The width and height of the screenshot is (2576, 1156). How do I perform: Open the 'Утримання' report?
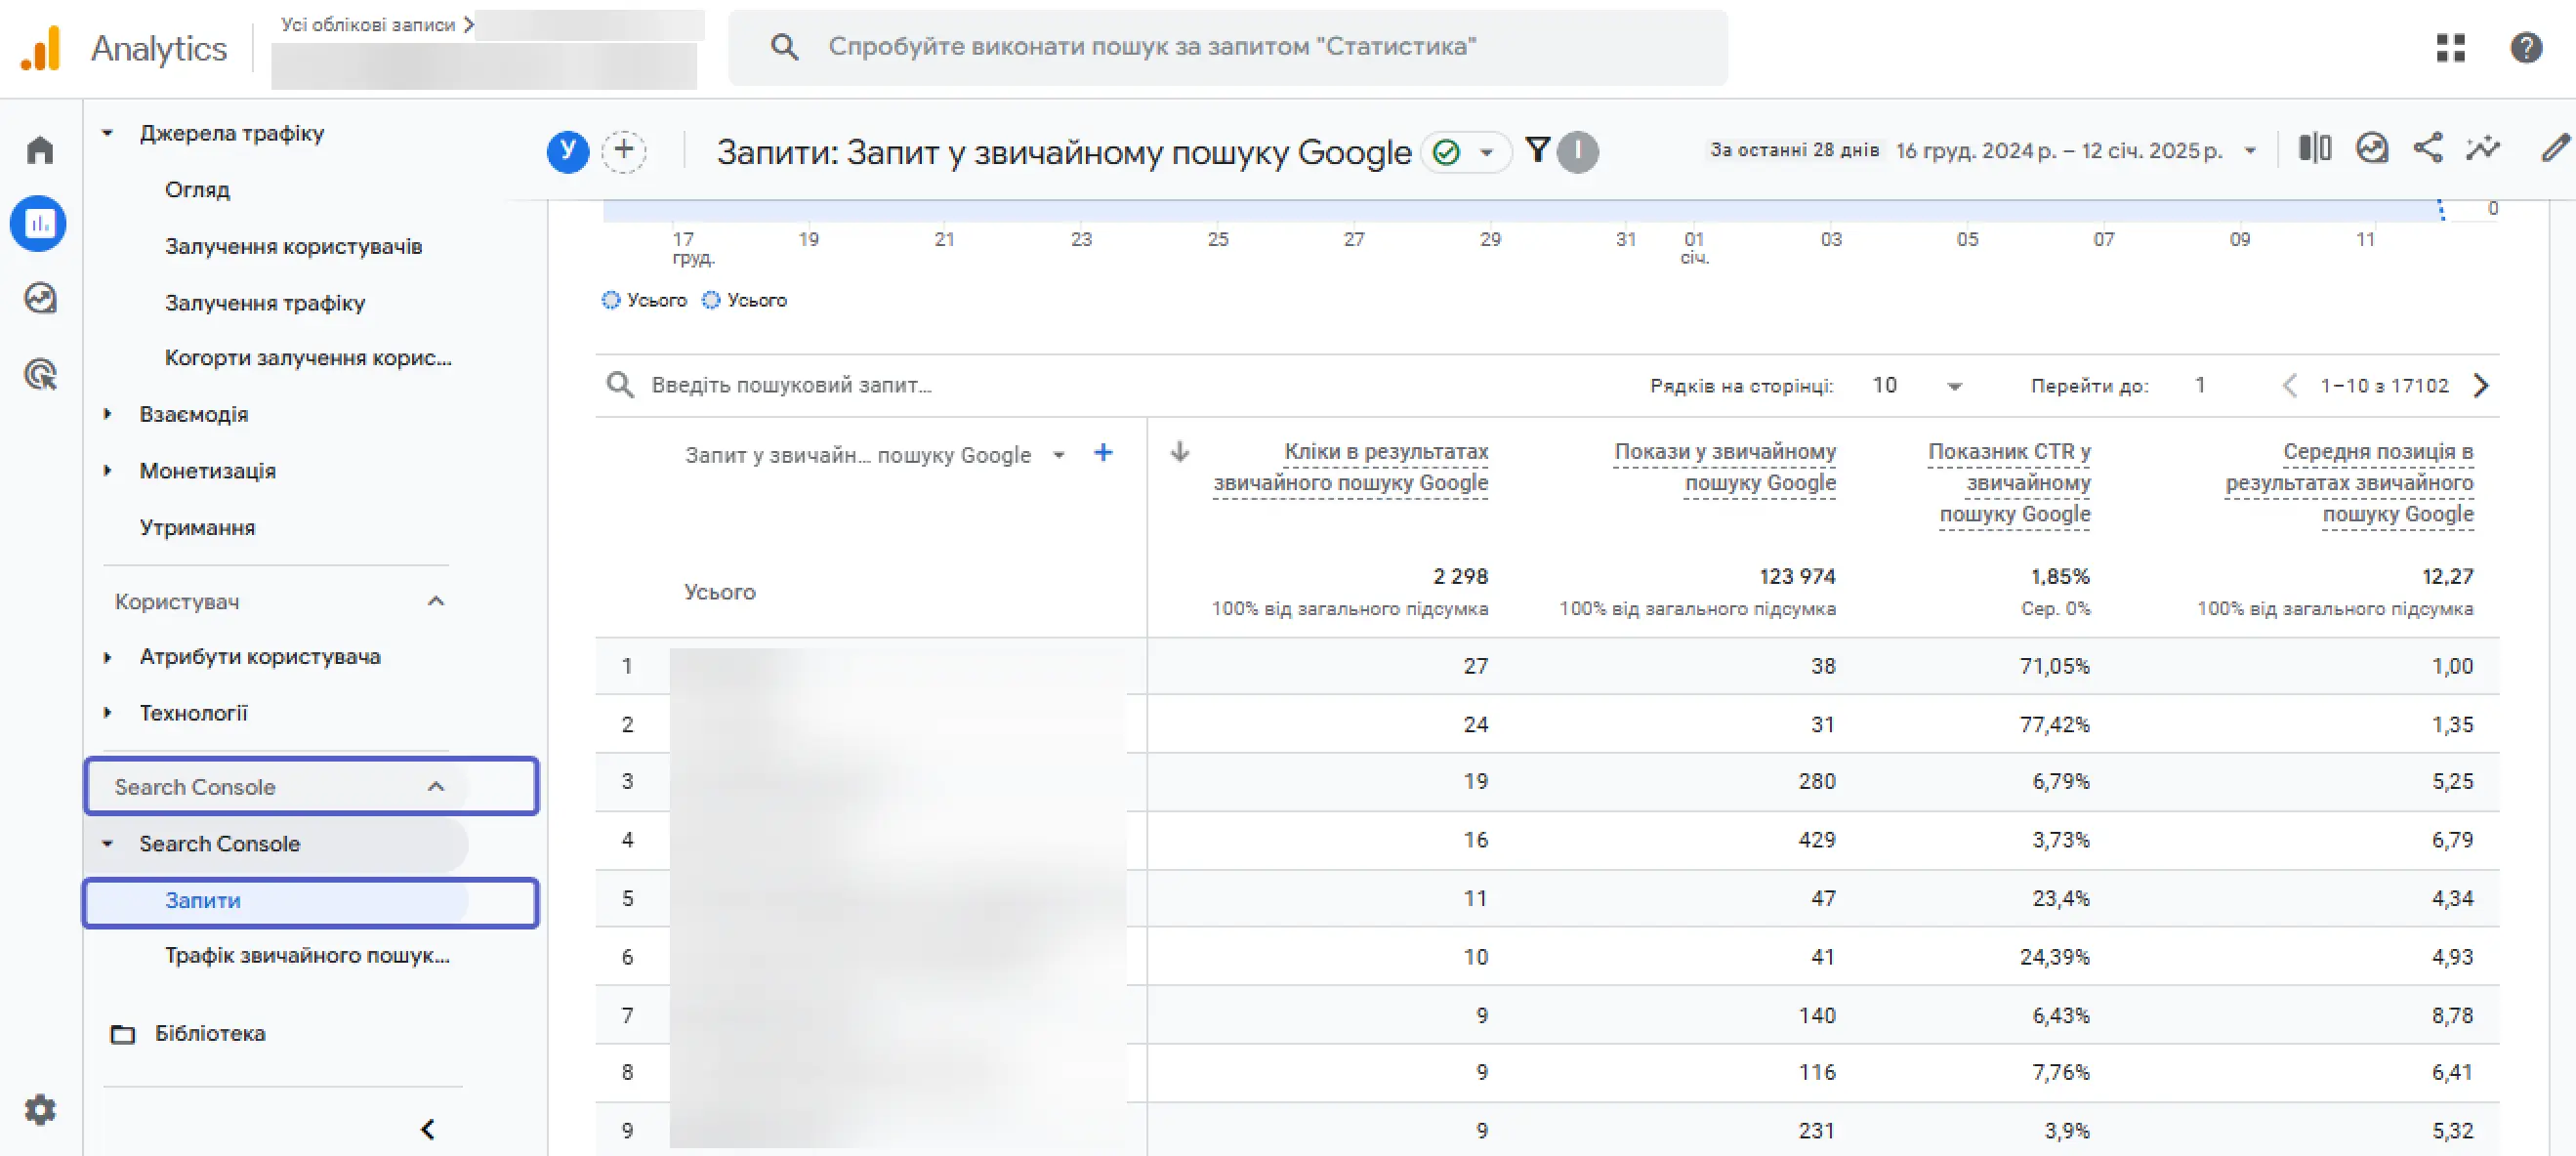coord(197,528)
